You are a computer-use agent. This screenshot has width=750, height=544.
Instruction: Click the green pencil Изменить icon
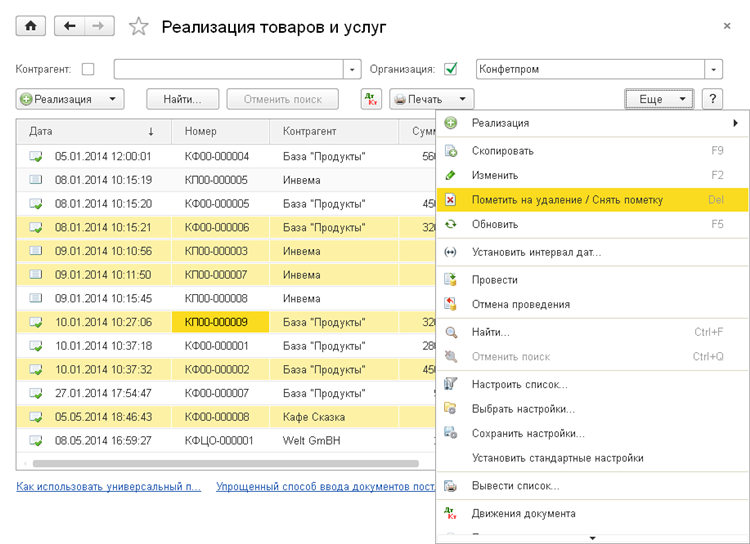pyautogui.click(x=451, y=175)
